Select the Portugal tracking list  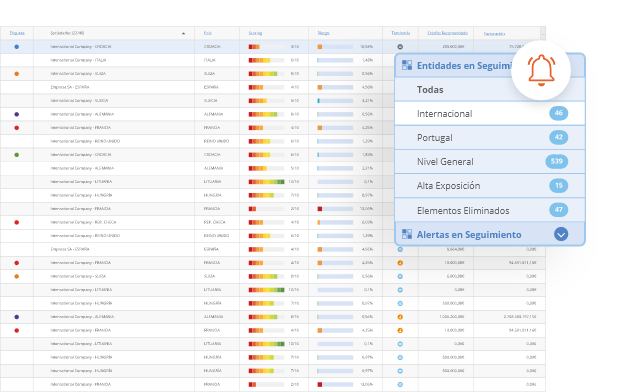point(489,138)
